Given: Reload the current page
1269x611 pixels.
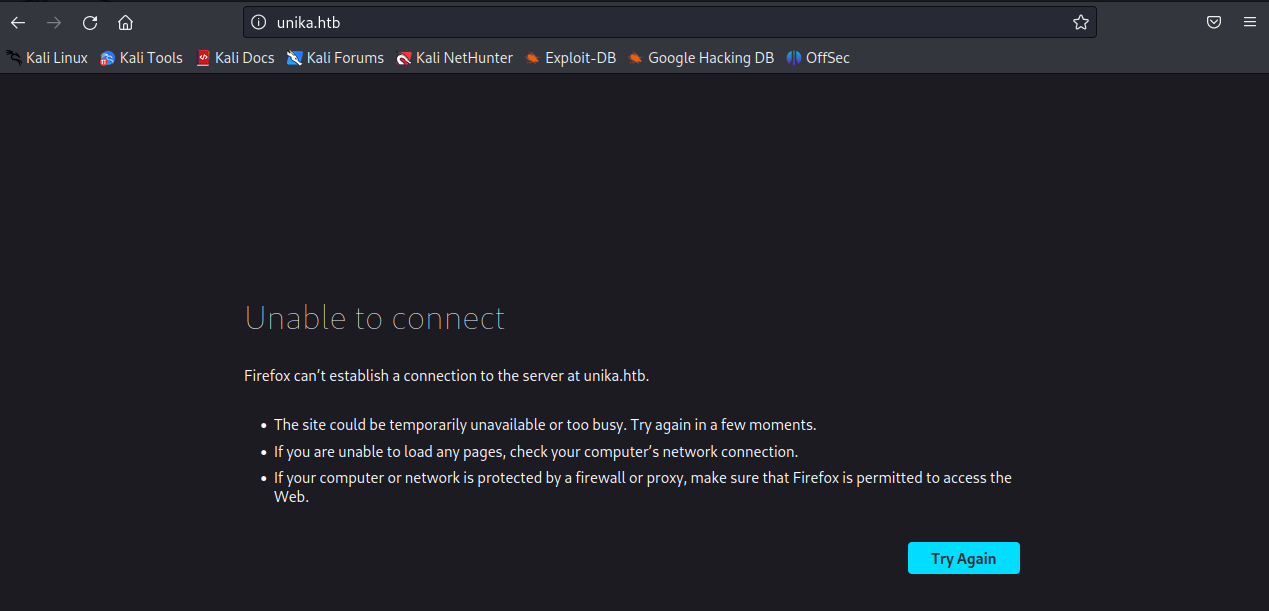Looking at the screenshot, I should point(90,22).
